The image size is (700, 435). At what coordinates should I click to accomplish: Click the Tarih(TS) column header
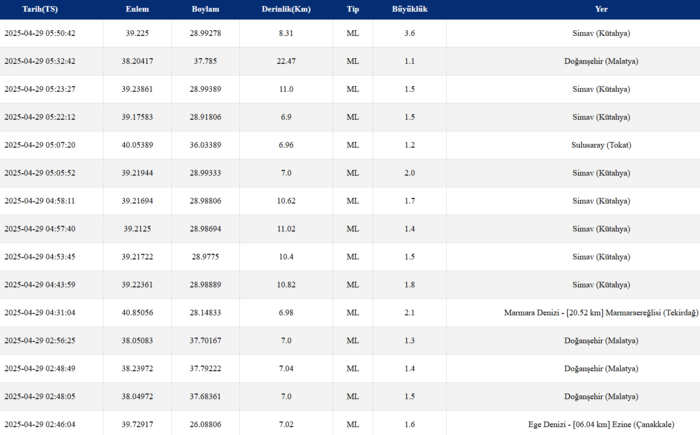(x=40, y=9)
